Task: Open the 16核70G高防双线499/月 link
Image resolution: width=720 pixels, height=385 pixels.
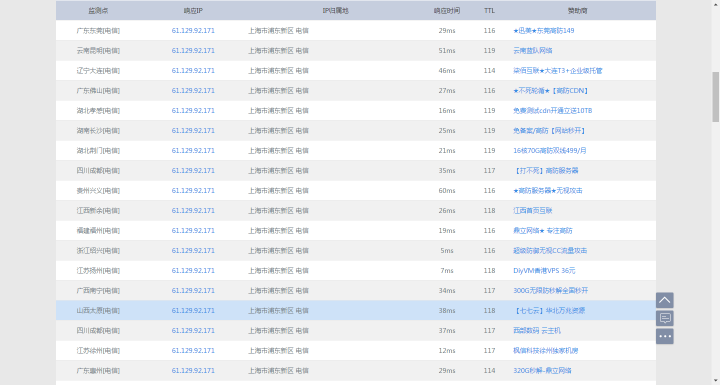Action: [549, 151]
